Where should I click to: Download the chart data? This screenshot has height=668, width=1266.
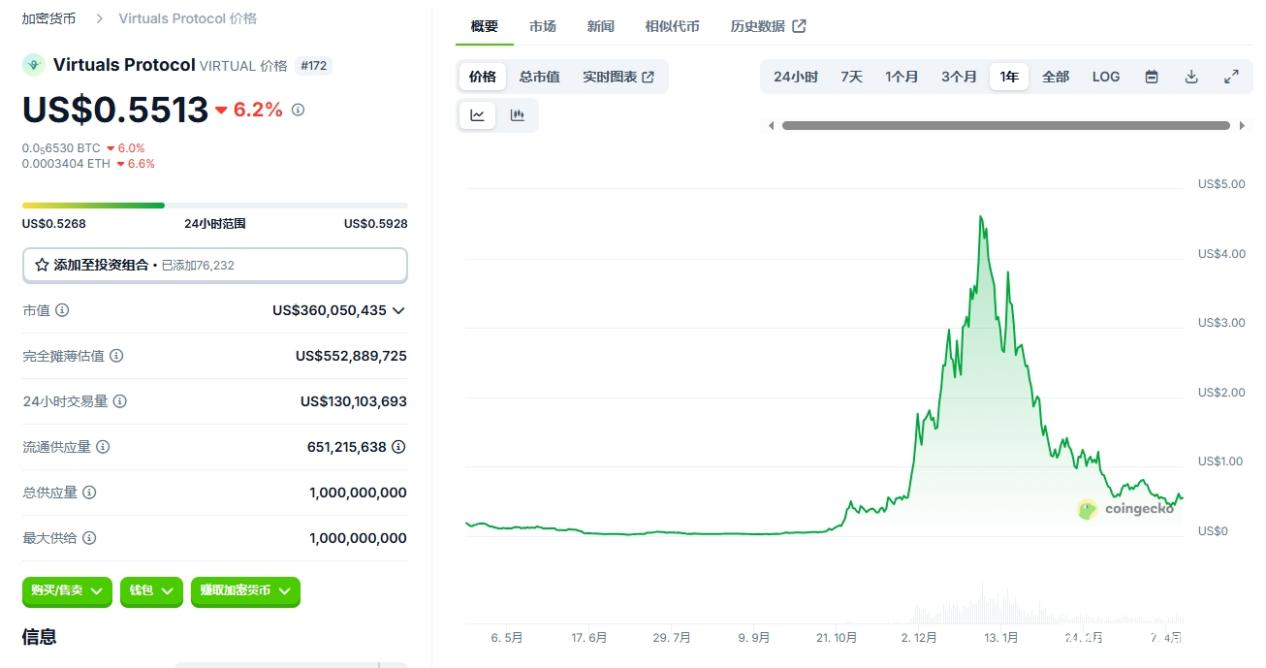(x=1191, y=76)
